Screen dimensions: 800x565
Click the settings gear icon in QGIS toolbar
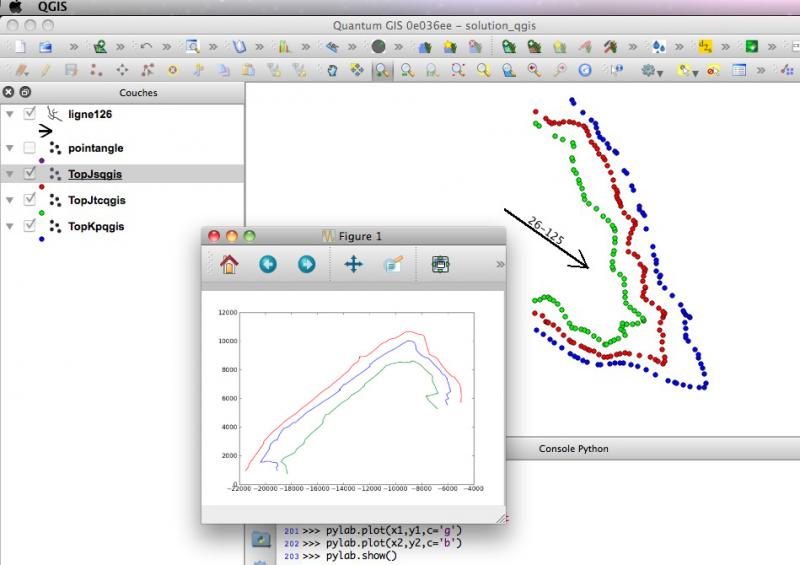tap(650, 70)
